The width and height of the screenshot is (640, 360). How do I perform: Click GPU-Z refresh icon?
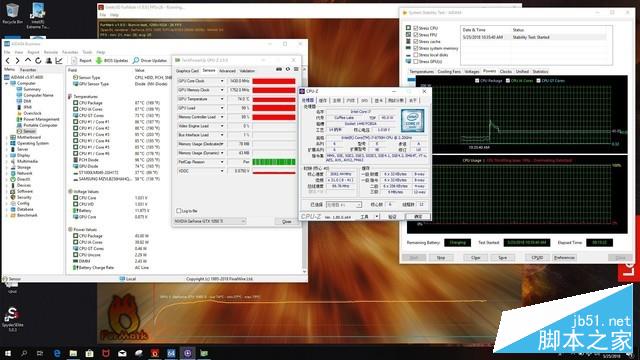(288, 69)
